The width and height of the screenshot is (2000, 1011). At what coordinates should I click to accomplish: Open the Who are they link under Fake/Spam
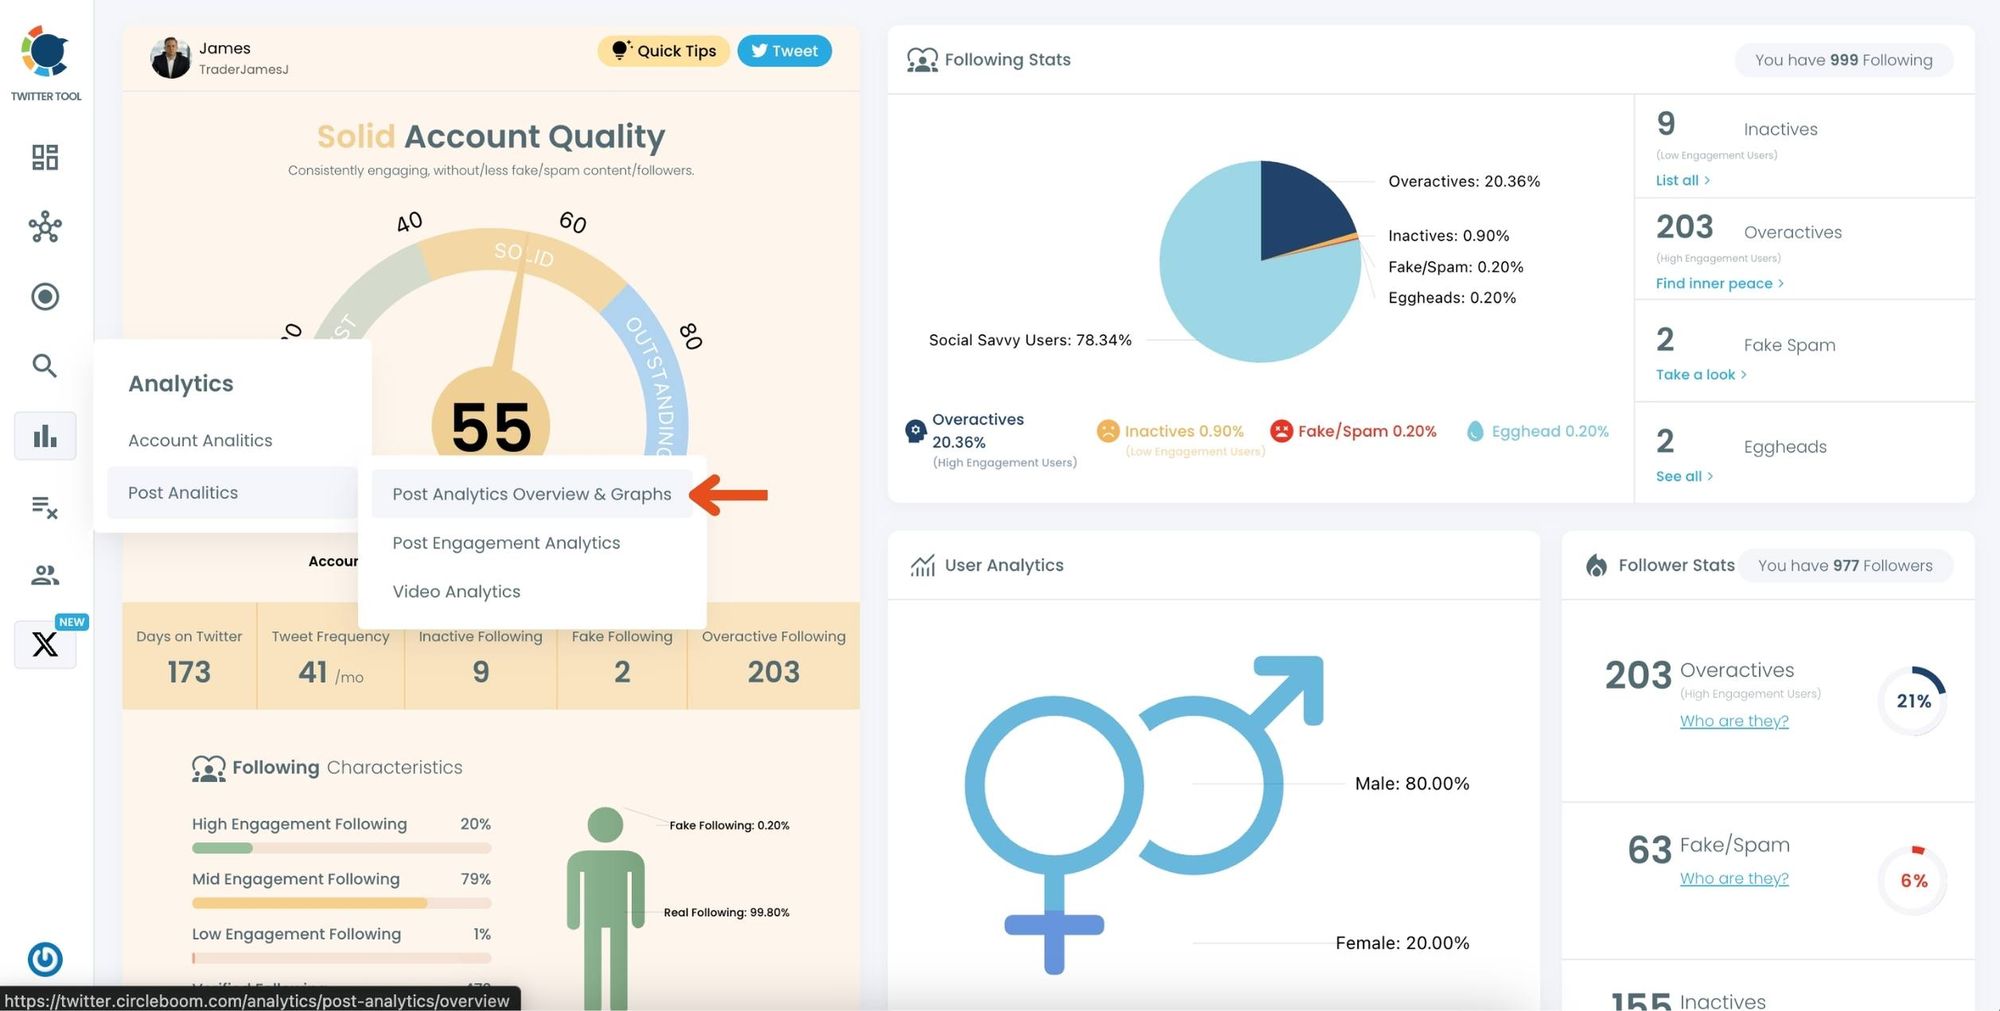1734,878
